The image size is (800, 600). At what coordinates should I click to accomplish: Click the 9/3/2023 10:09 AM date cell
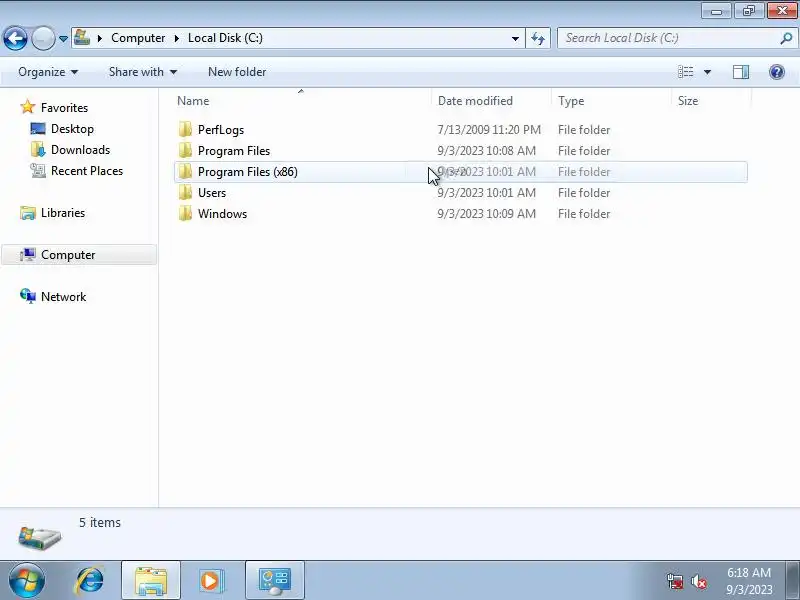(486, 214)
